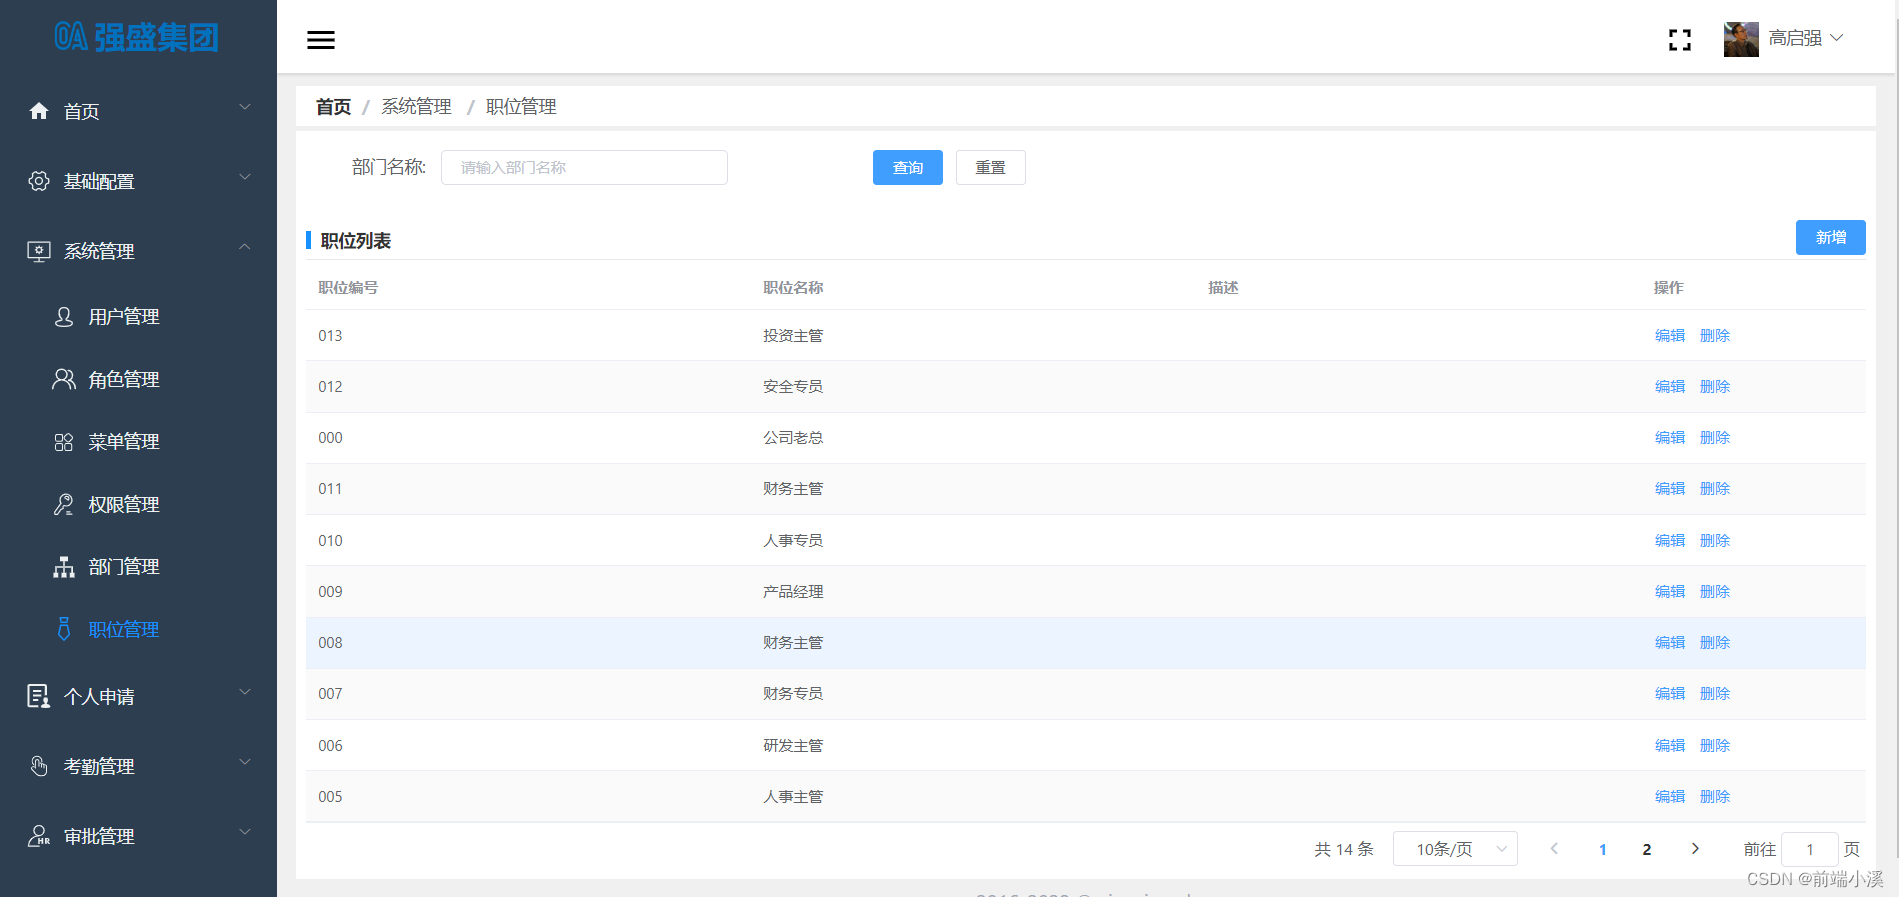The width and height of the screenshot is (1899, 897).
Task: Edit position 007 财务专员
Action: [x=1670, y=694]
